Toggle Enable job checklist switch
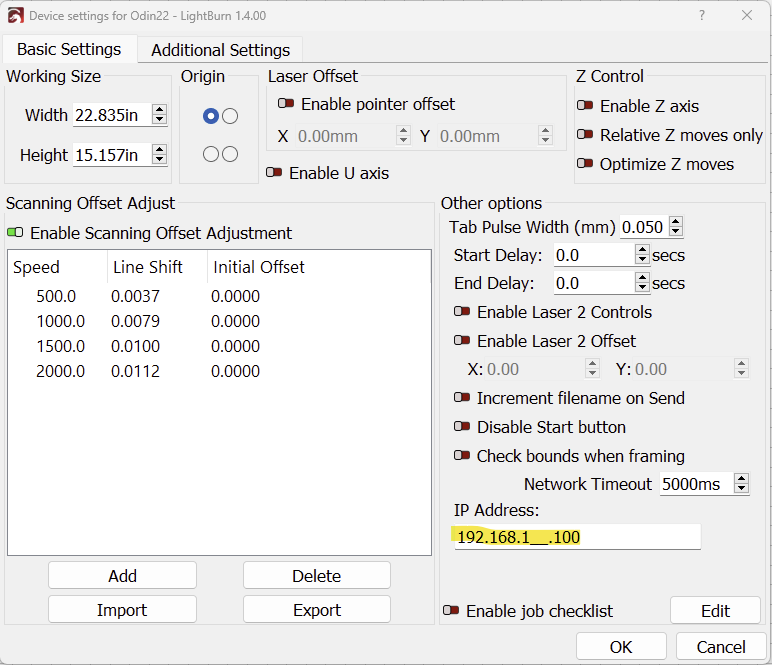 451,611
